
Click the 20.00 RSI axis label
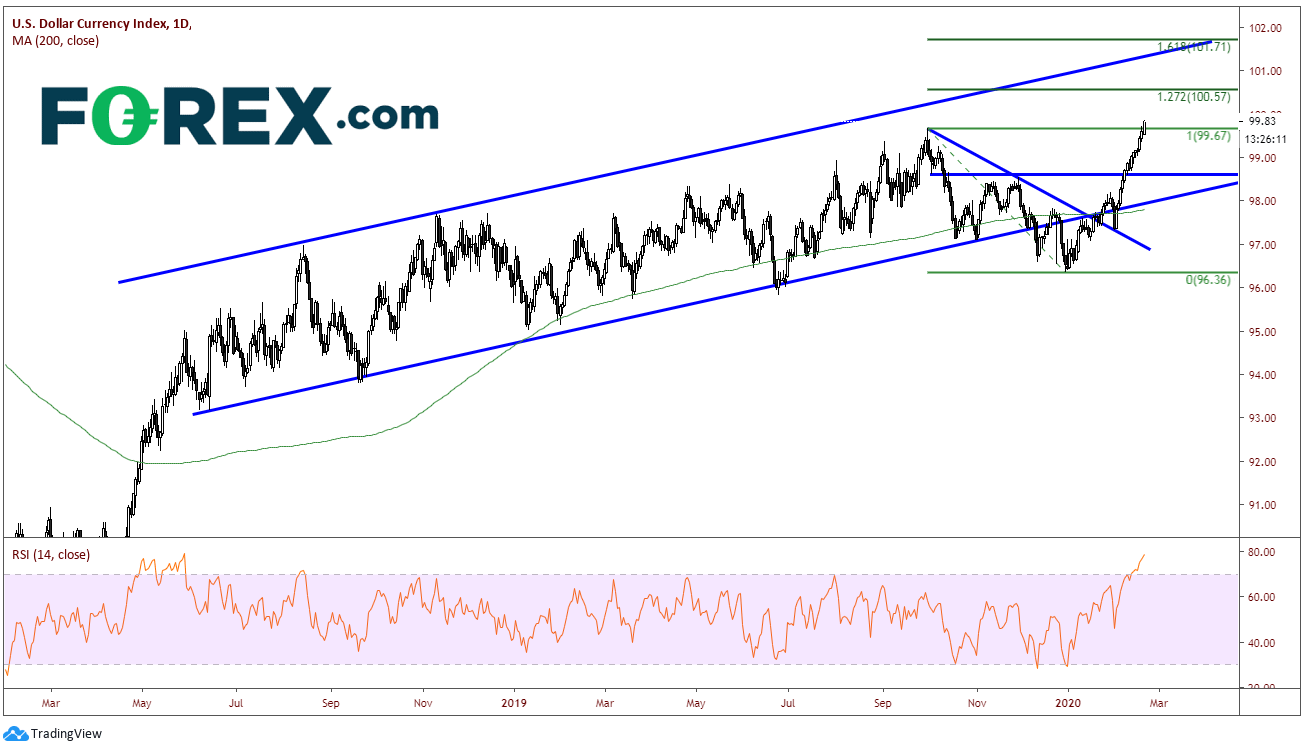(1263, 688)
